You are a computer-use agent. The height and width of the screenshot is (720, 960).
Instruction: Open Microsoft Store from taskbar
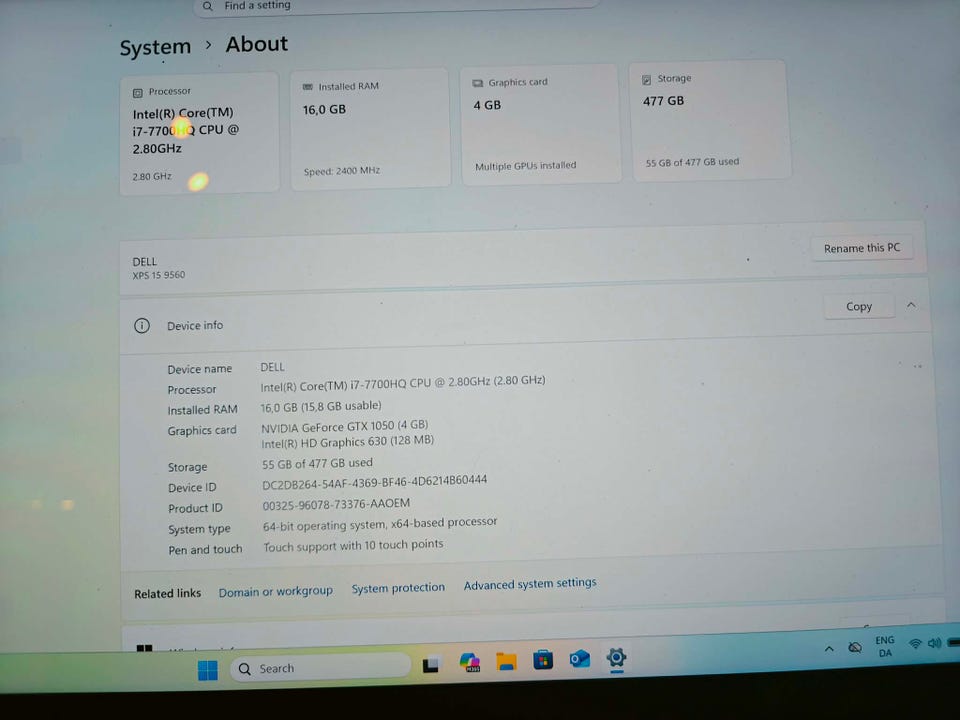(542, 660)
